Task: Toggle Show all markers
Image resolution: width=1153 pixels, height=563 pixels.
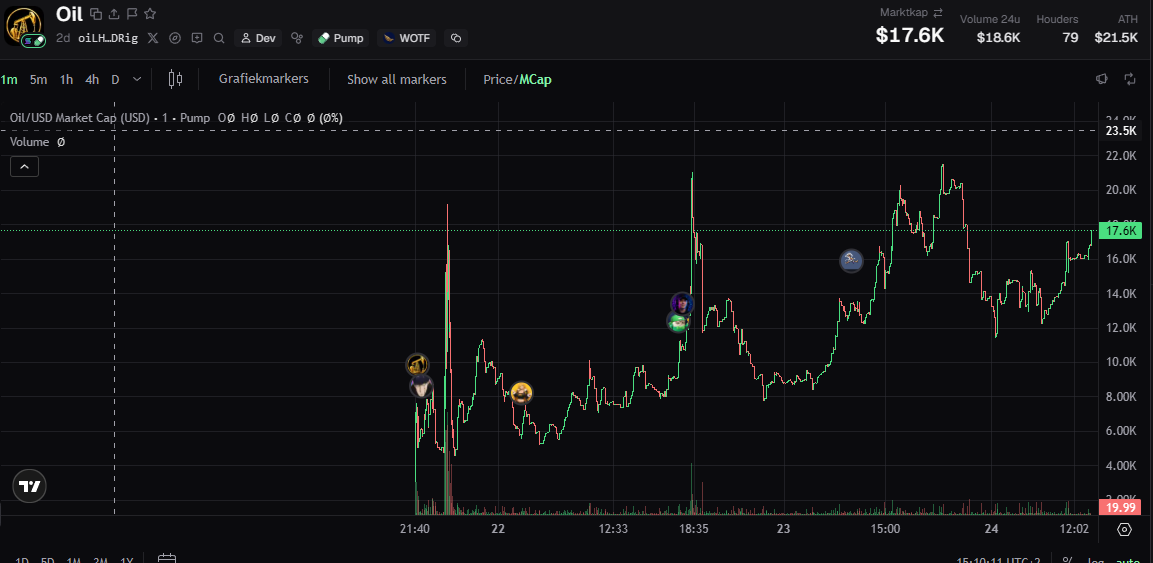Action: coord(396,79)
